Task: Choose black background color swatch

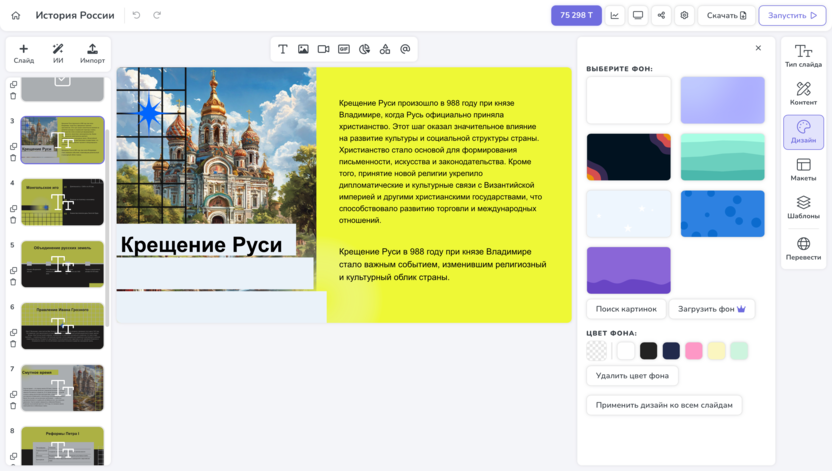Action: [648, 351]
